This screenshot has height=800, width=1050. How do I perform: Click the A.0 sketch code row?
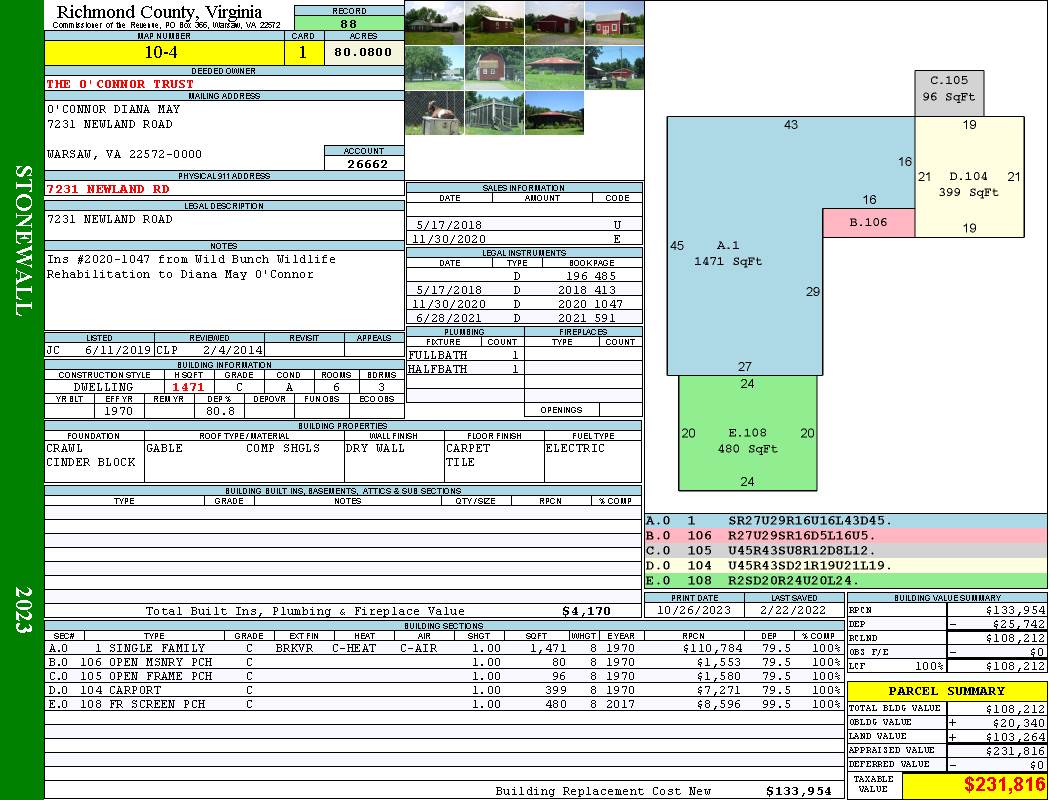846,521
